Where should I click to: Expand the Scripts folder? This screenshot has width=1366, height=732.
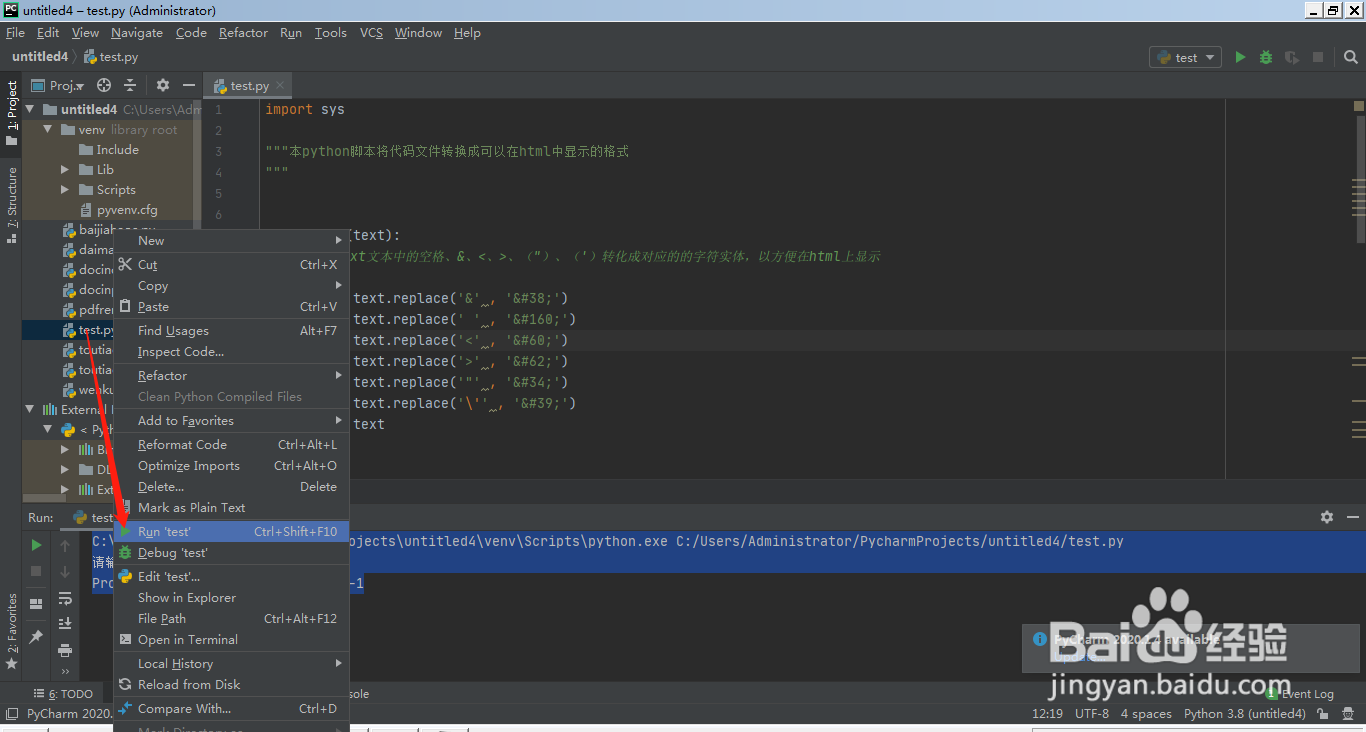click(x=65, y=190)
